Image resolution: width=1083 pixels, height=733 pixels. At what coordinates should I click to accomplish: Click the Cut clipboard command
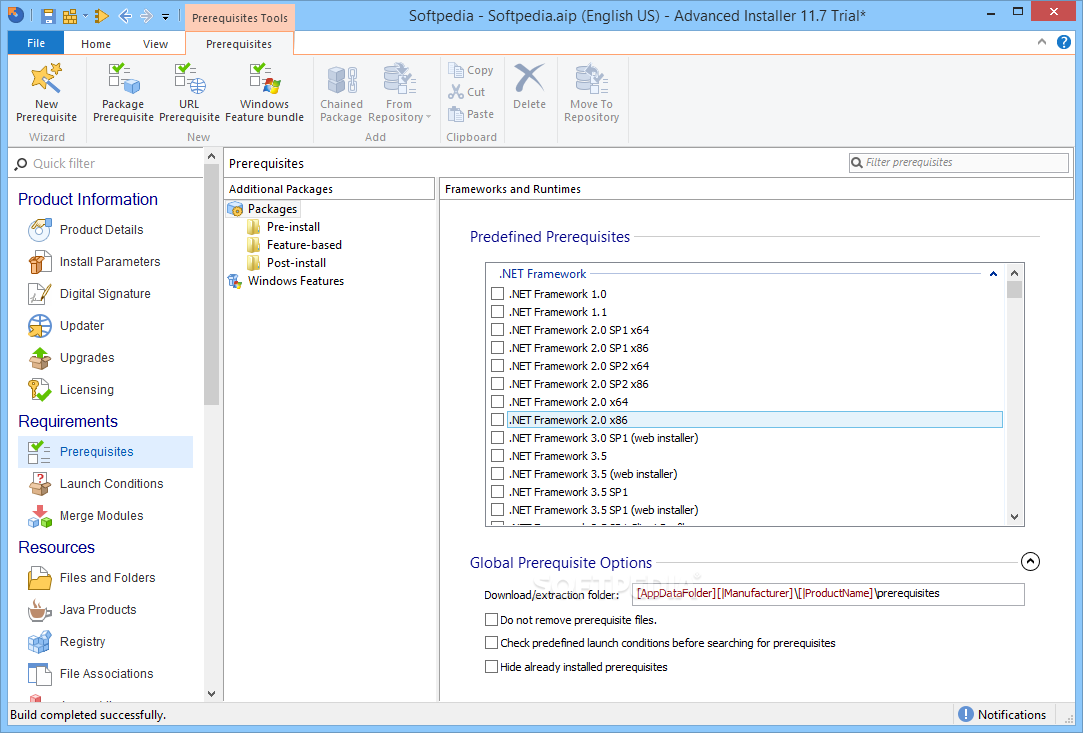[467, 92]
